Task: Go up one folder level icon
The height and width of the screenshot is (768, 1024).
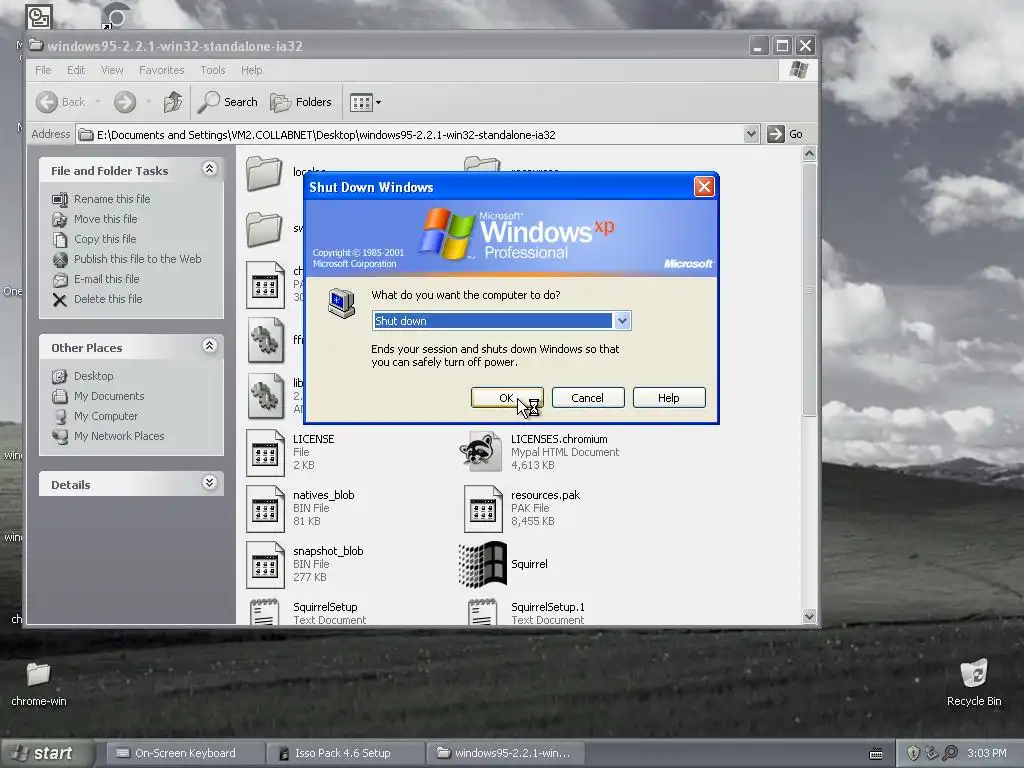Action: 173,102
